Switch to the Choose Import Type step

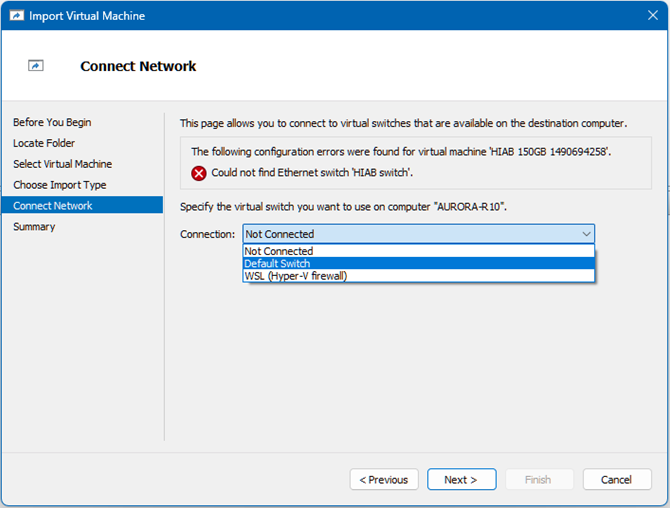[x=59, y=185]
